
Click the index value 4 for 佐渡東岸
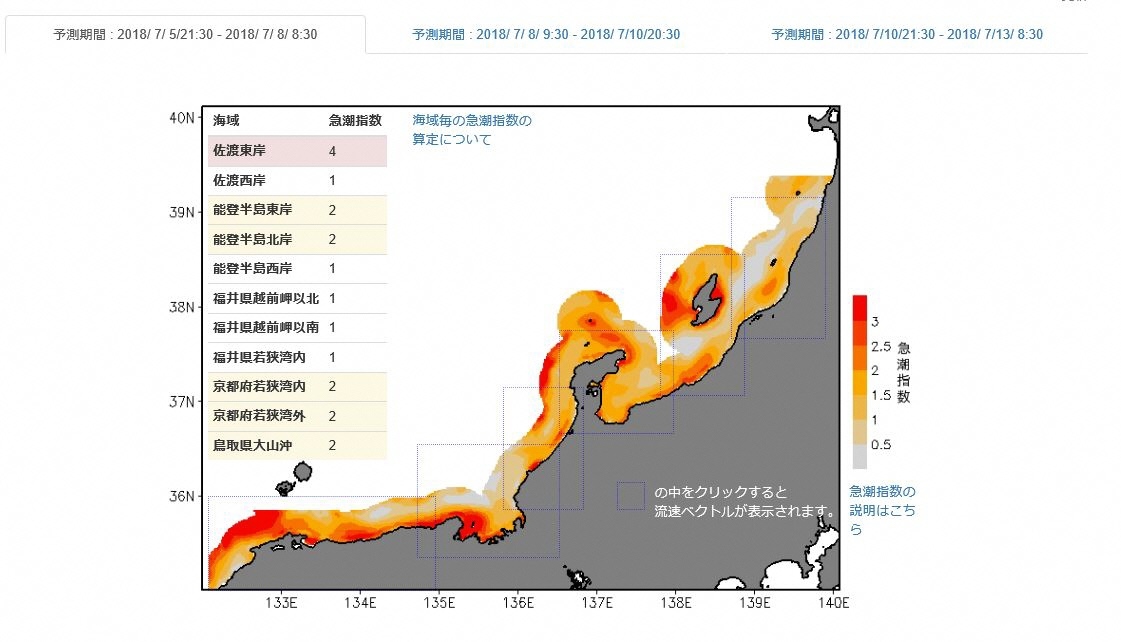pos(332,152)
